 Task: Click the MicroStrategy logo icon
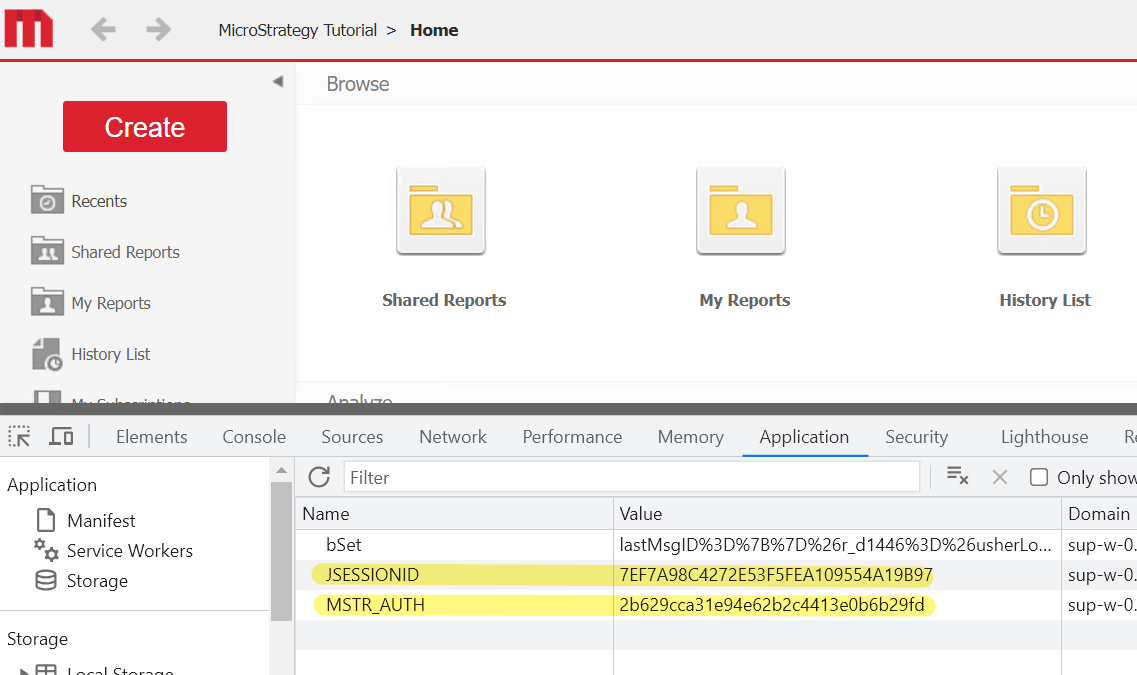(x=29, y=29)
